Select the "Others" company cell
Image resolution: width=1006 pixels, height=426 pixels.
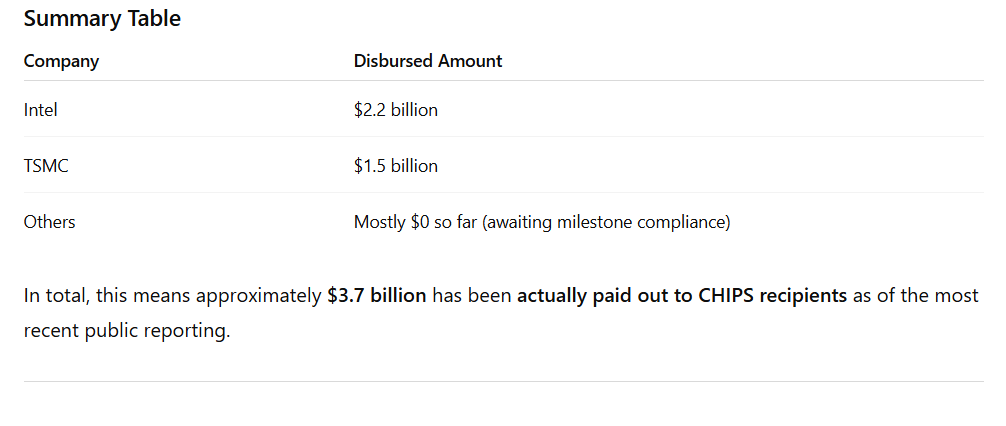tap(49, 222)
